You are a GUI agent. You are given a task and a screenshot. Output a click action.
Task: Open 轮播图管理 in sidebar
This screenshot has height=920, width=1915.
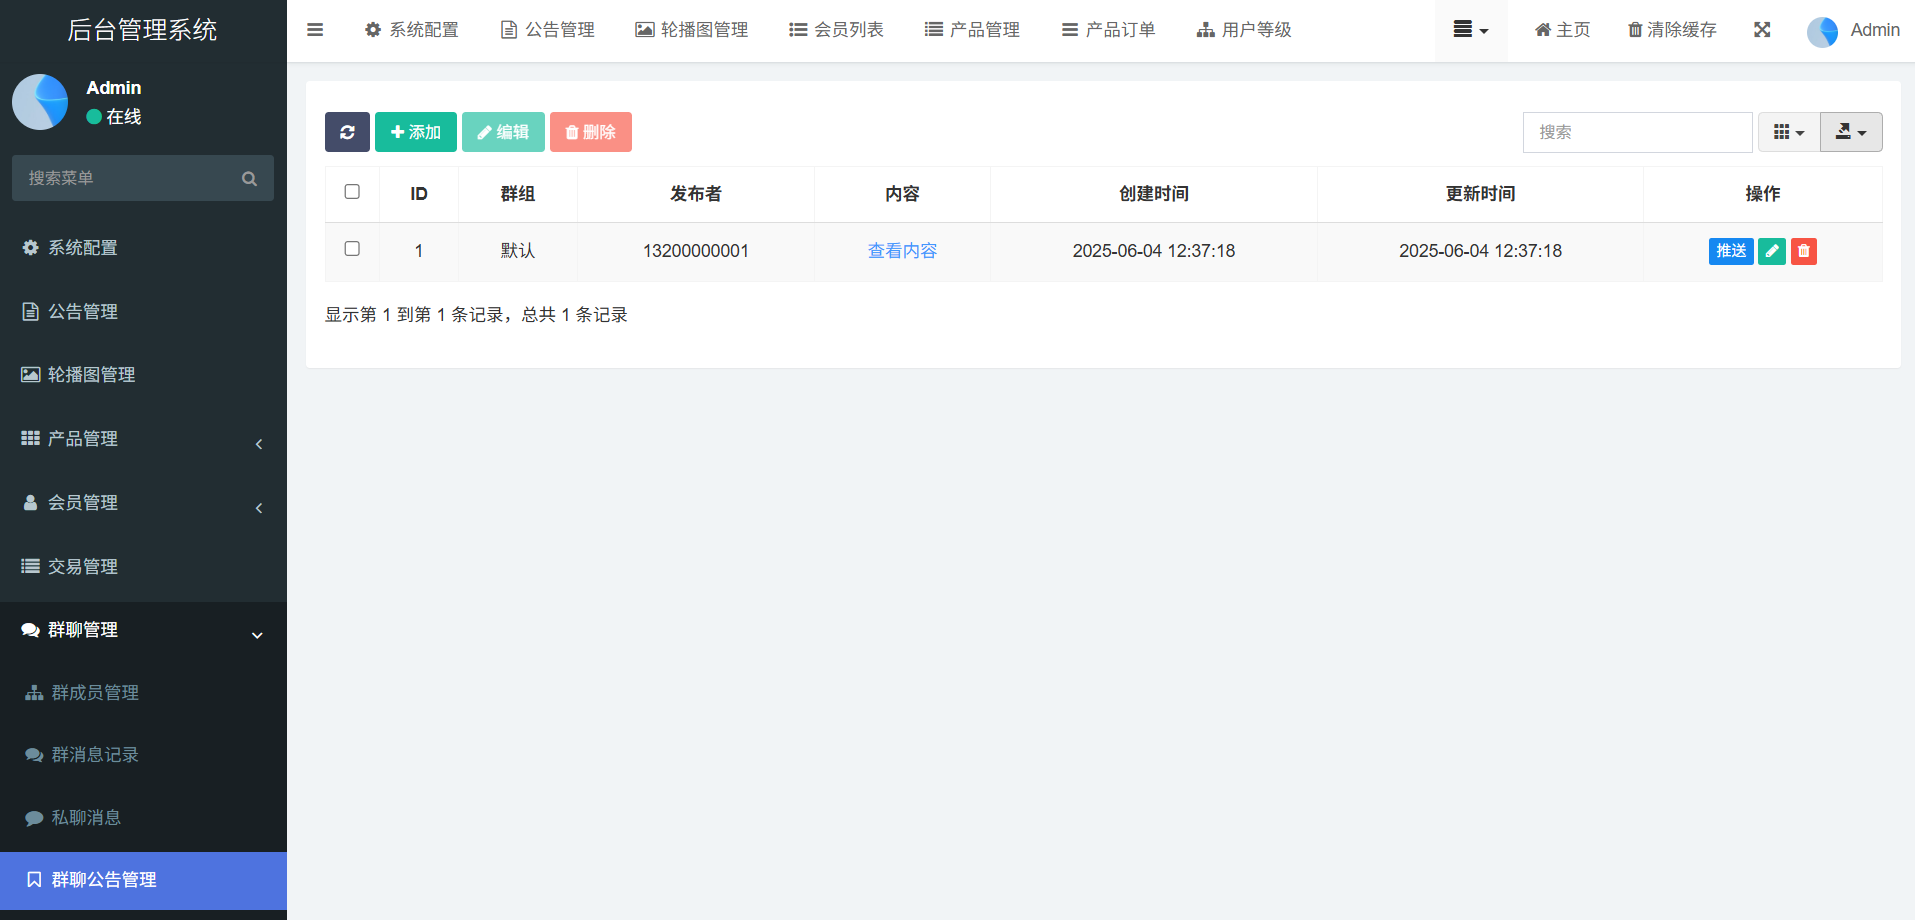(x=143, y=375)
